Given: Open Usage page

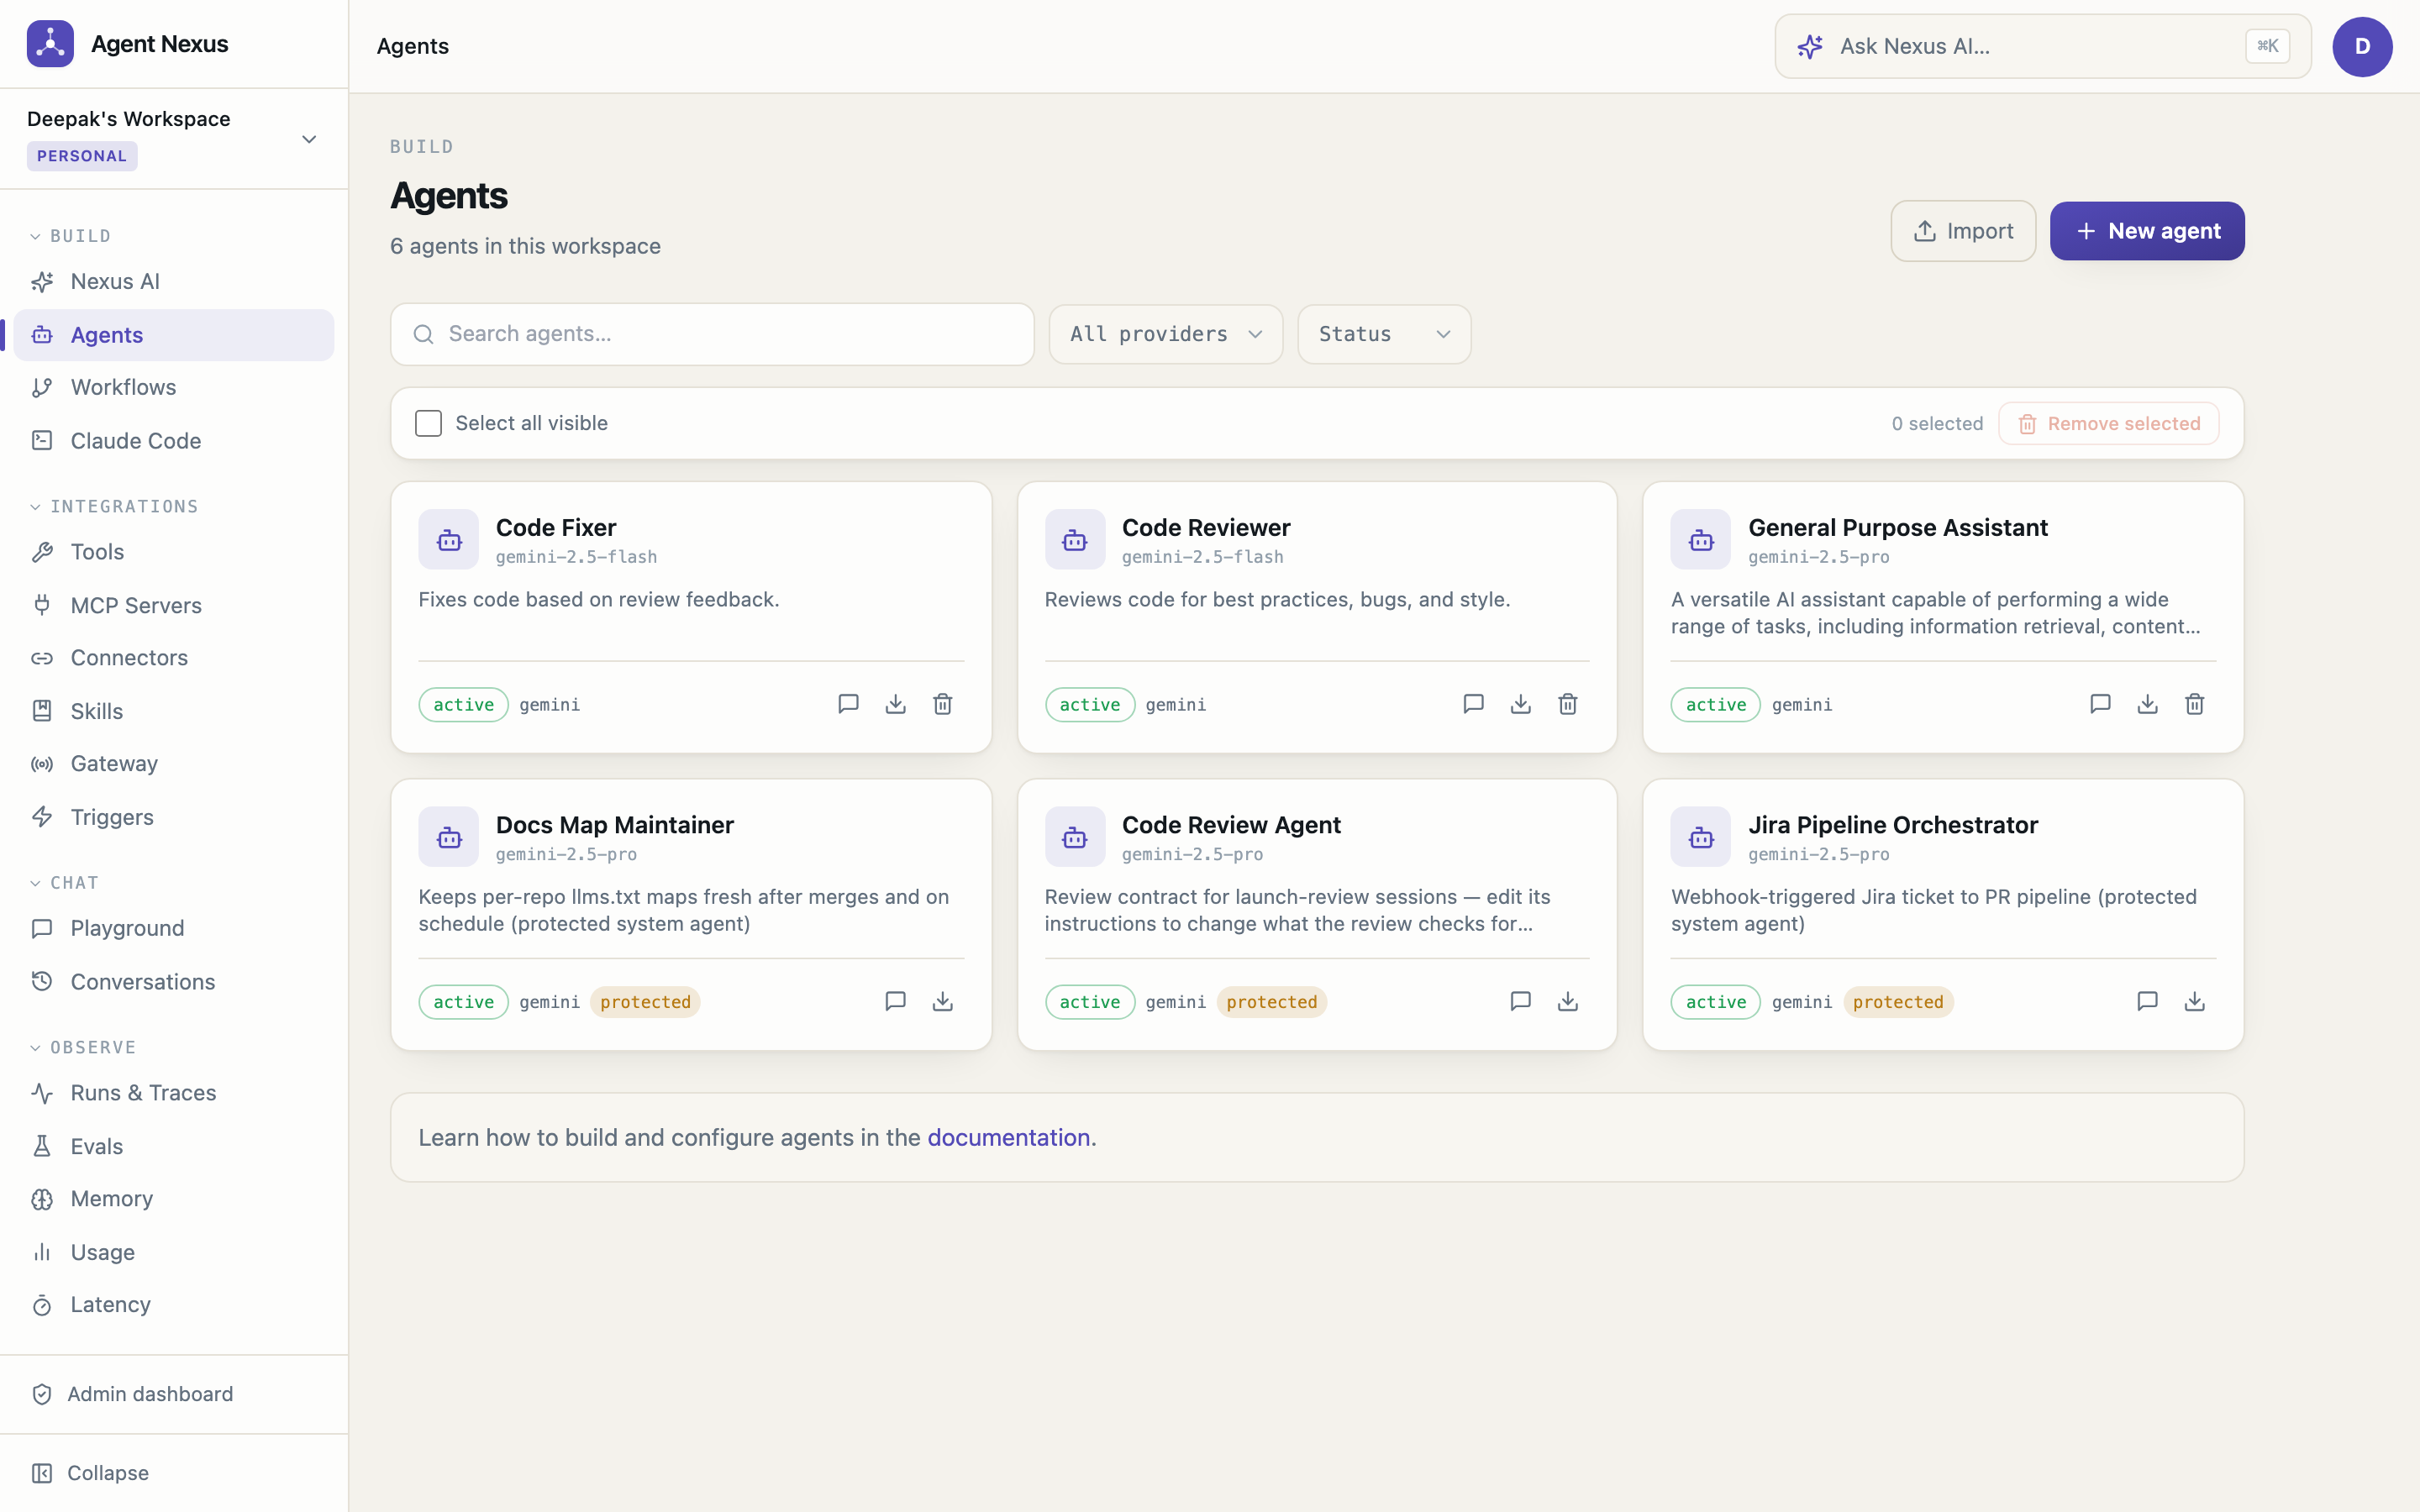Looking at the screenshot, I should [174, 1252].
